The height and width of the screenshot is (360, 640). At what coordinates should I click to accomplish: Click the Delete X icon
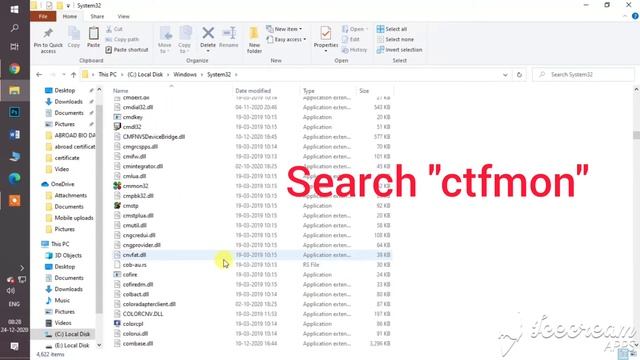click(208, 33)
